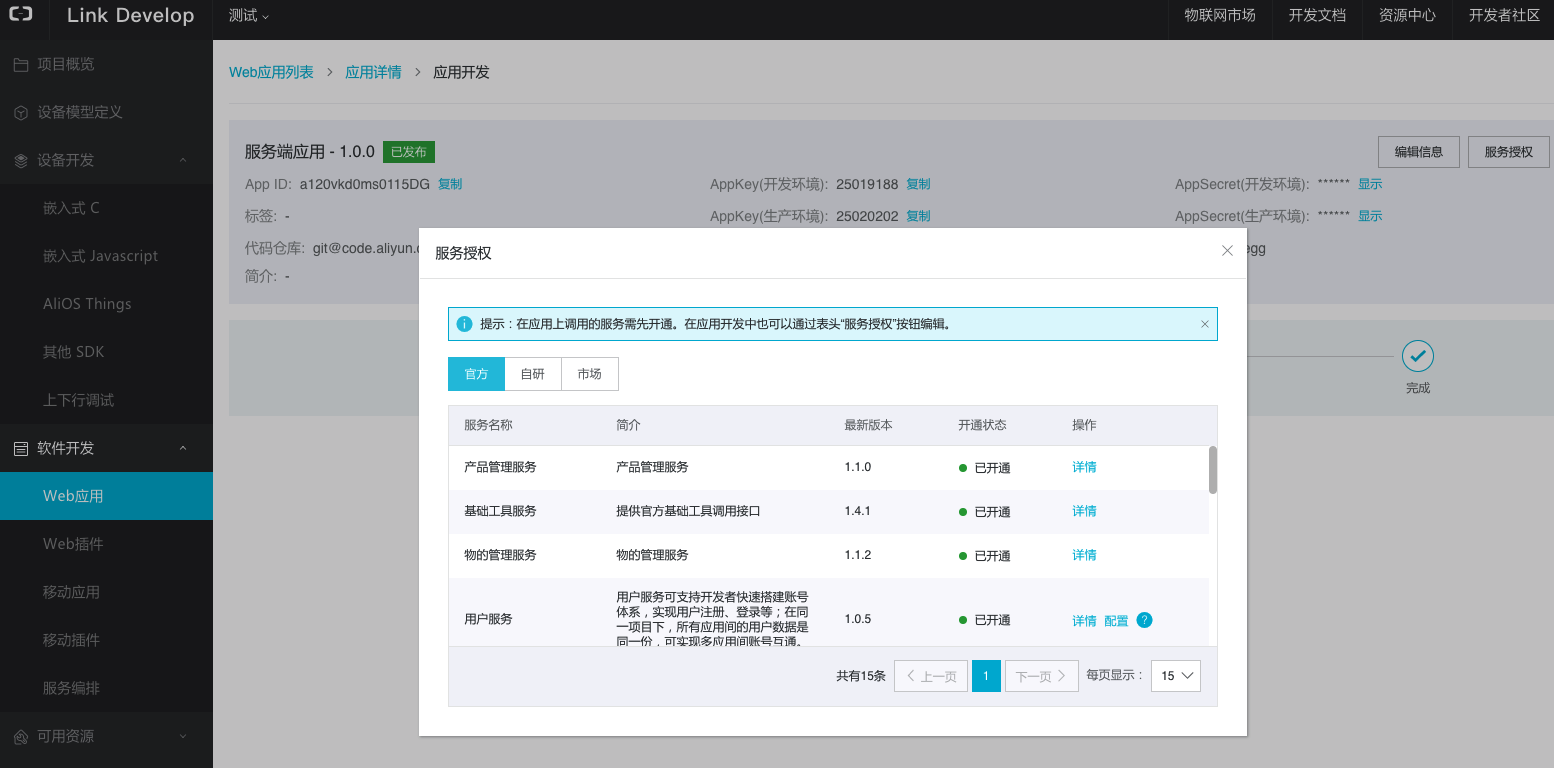The width and height of the screenshot is (1554, 768).
Task: Open 物联网市场 in top navigation
Action: [1220, 15]
